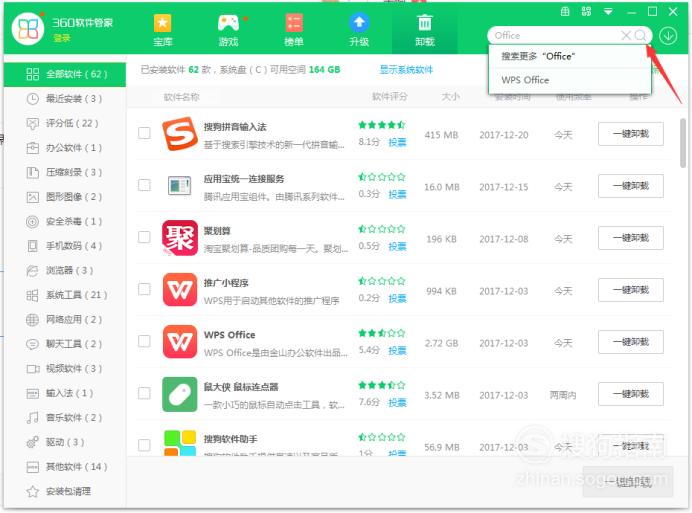Click 投票 link for 聚划算
This screenshot has width=692, height=513.
(397, 246)
